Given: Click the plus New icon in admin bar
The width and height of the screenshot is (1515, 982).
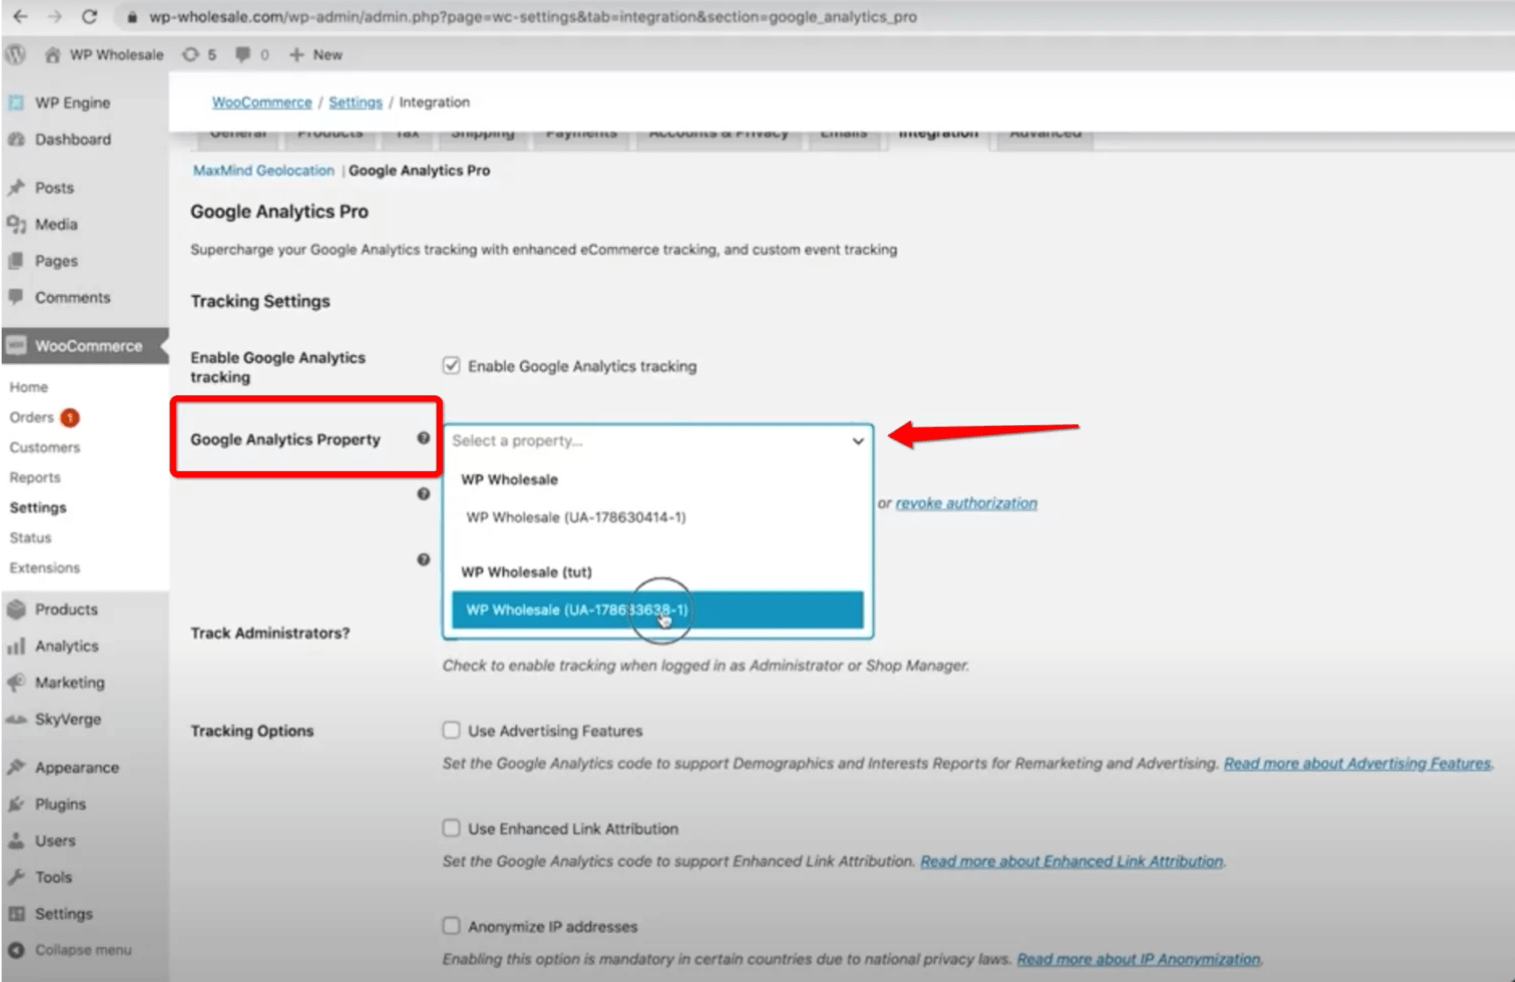Looking at the screenshot, I should (x=297, y=54).
